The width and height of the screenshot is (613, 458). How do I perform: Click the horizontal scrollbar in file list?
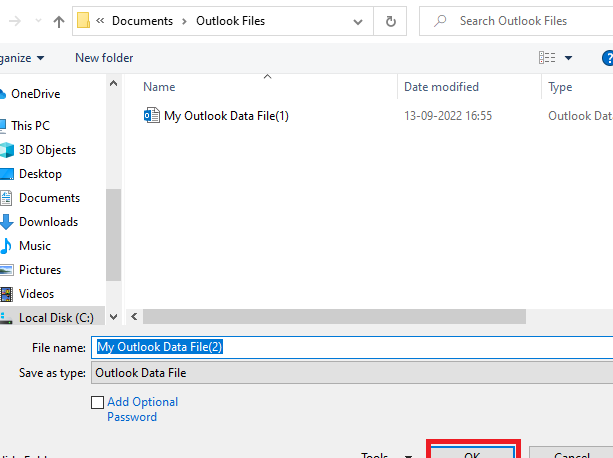tap(334, 316)
